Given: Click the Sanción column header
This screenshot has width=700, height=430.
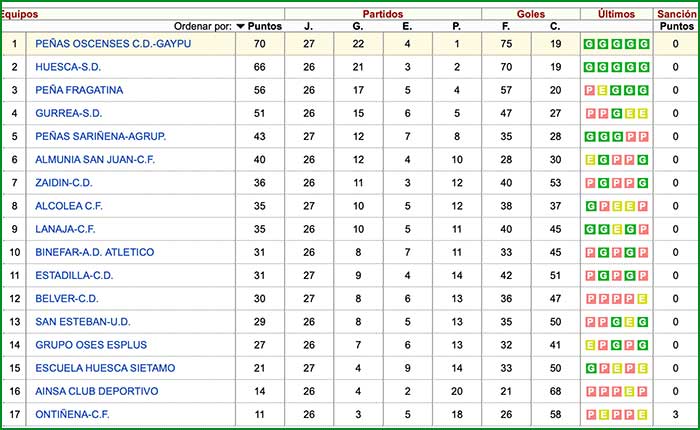Looking at the screenshot, I should 675,13.
